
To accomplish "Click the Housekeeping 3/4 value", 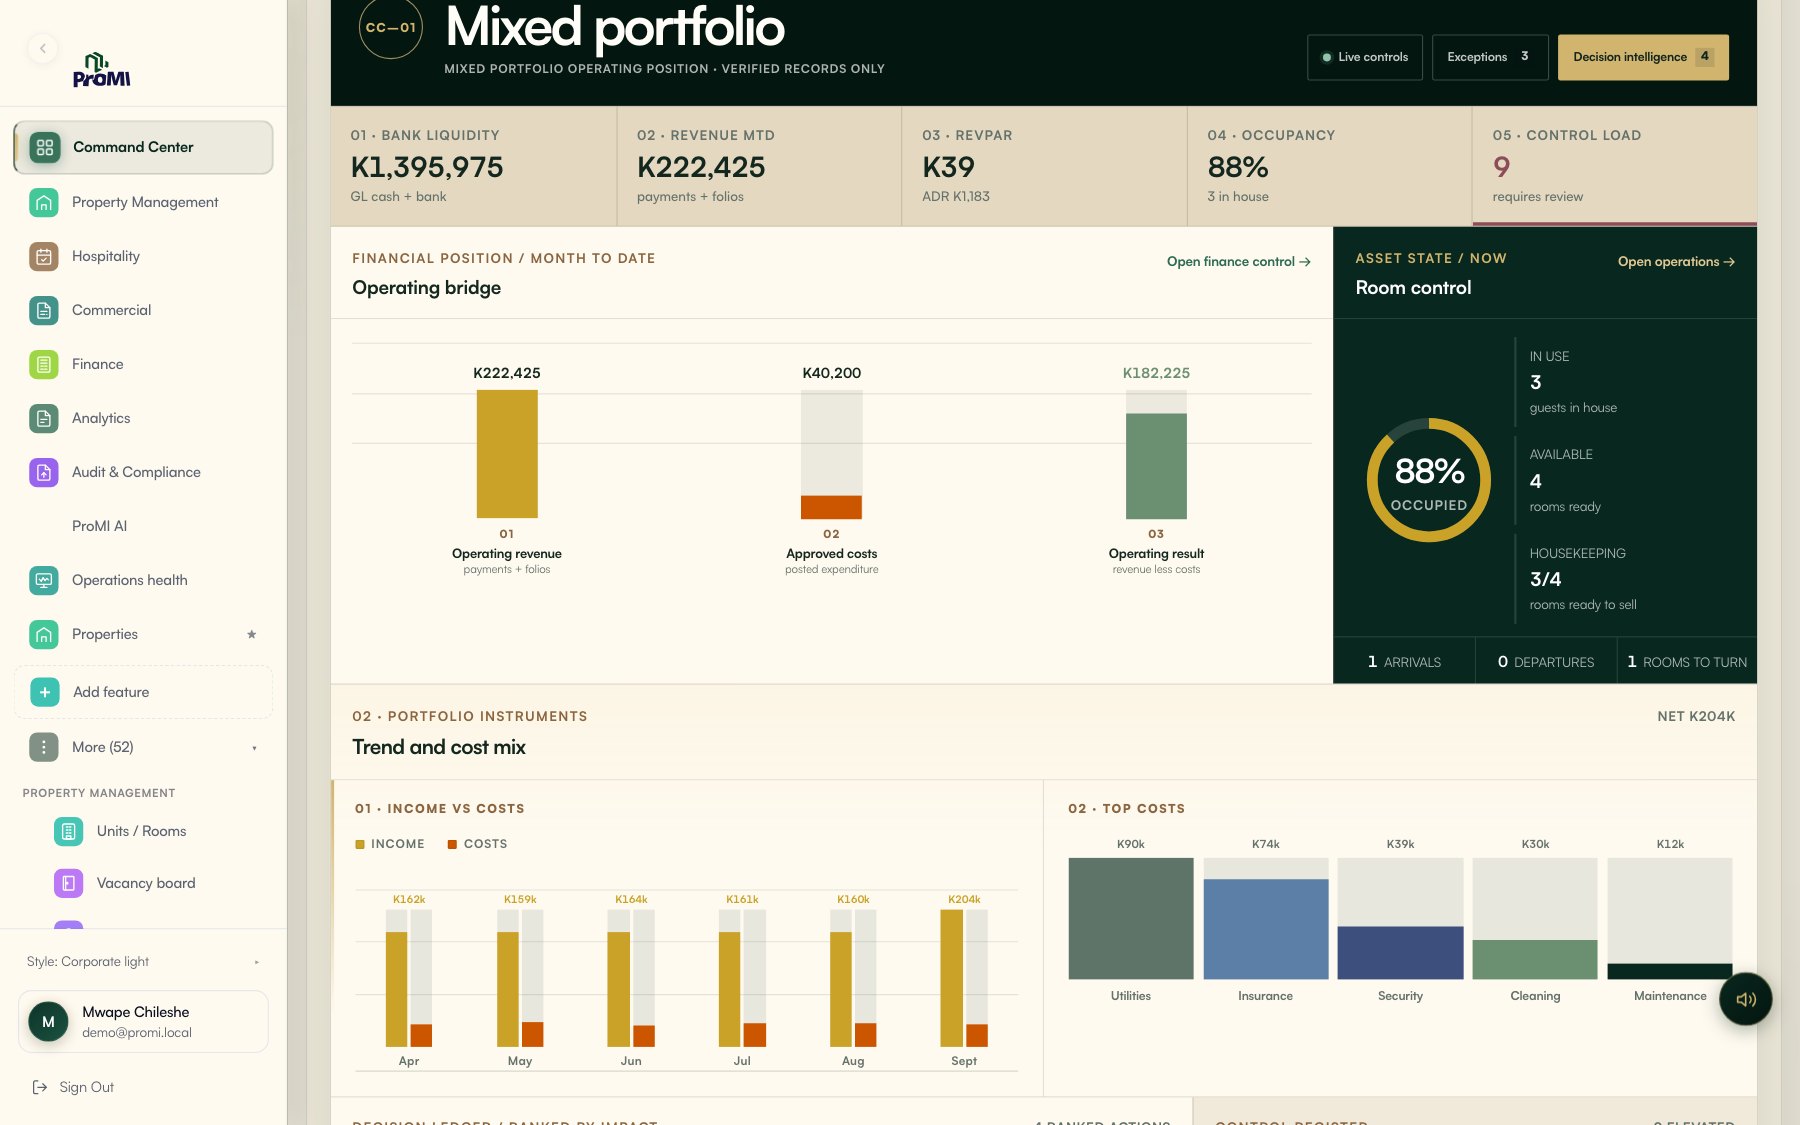I will pos(1546,579).
